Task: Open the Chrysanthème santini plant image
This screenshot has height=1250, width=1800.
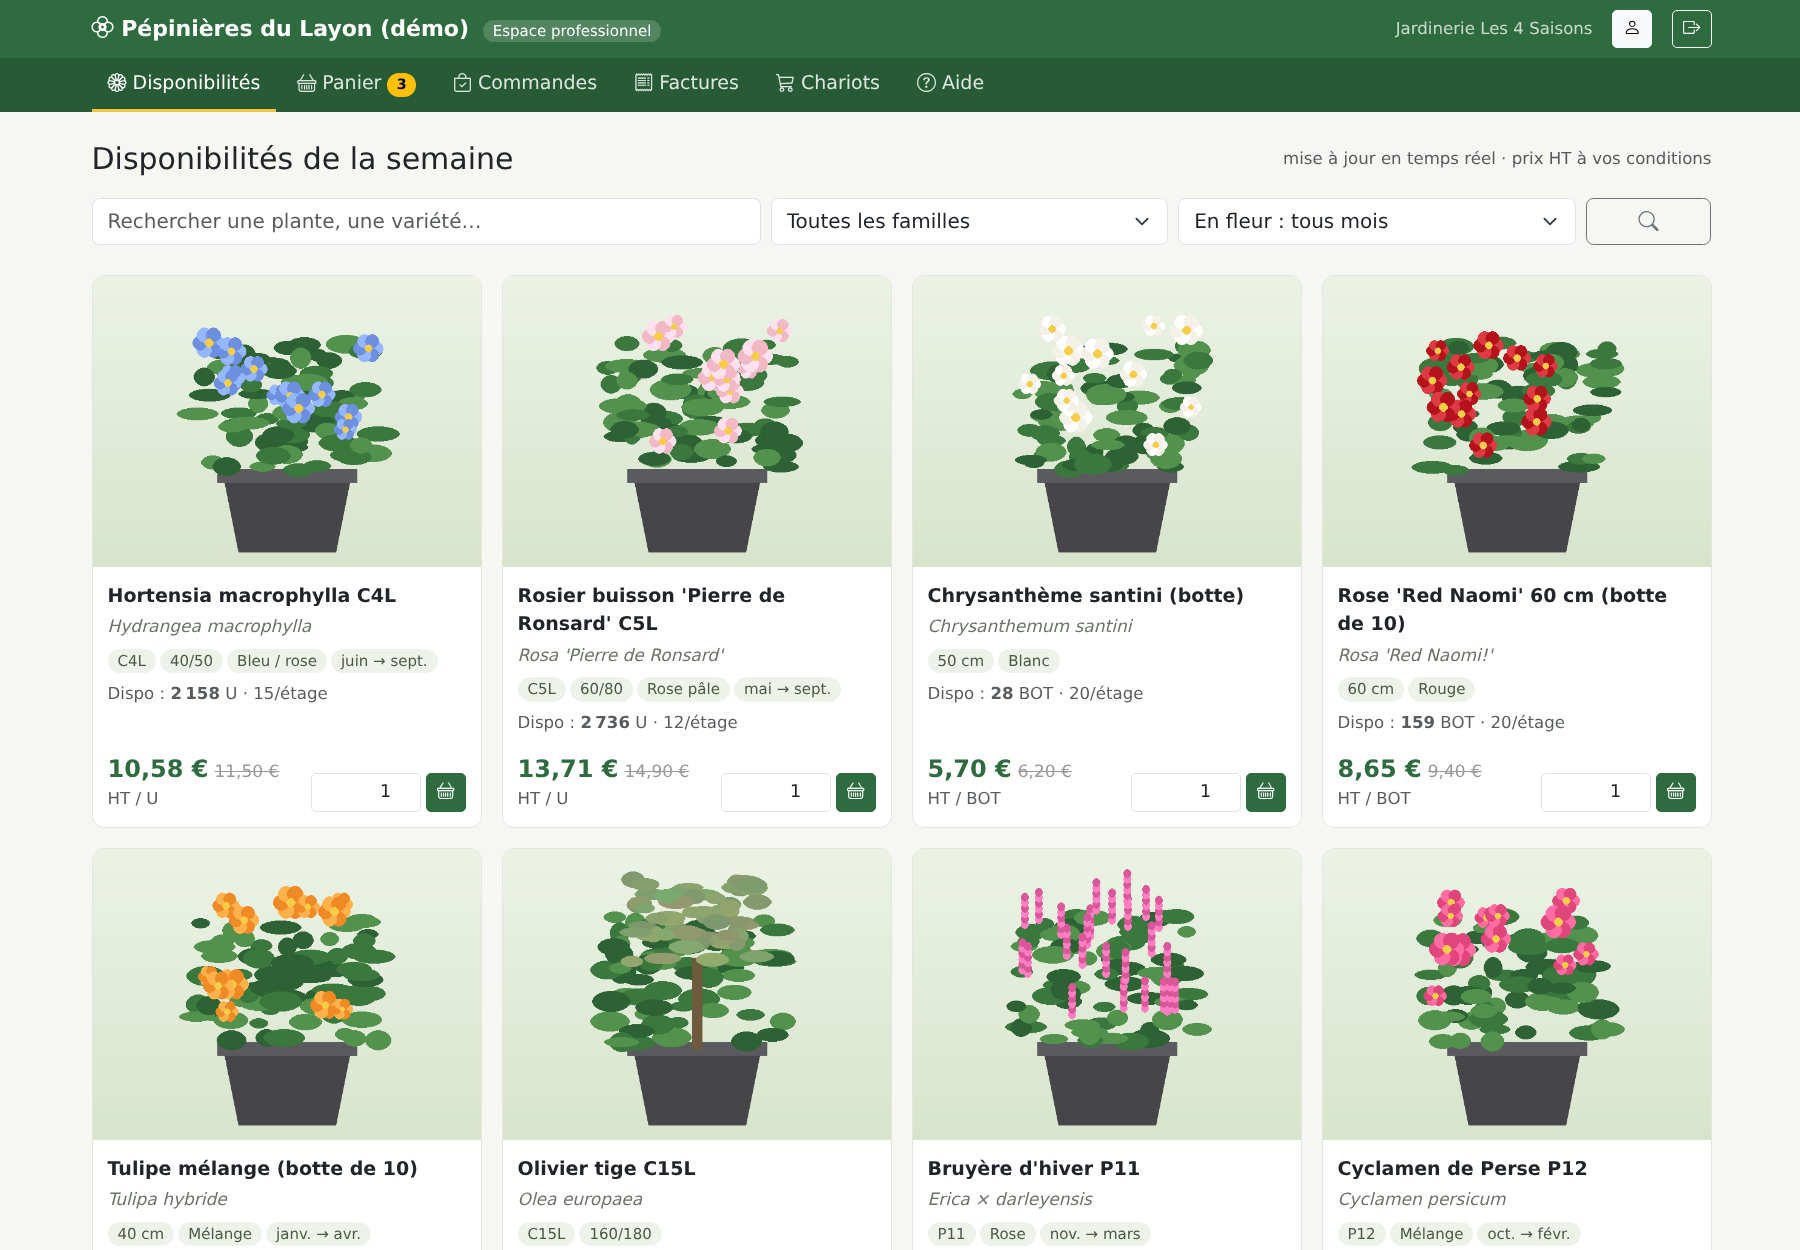Action: click(x=1107, y=422)
